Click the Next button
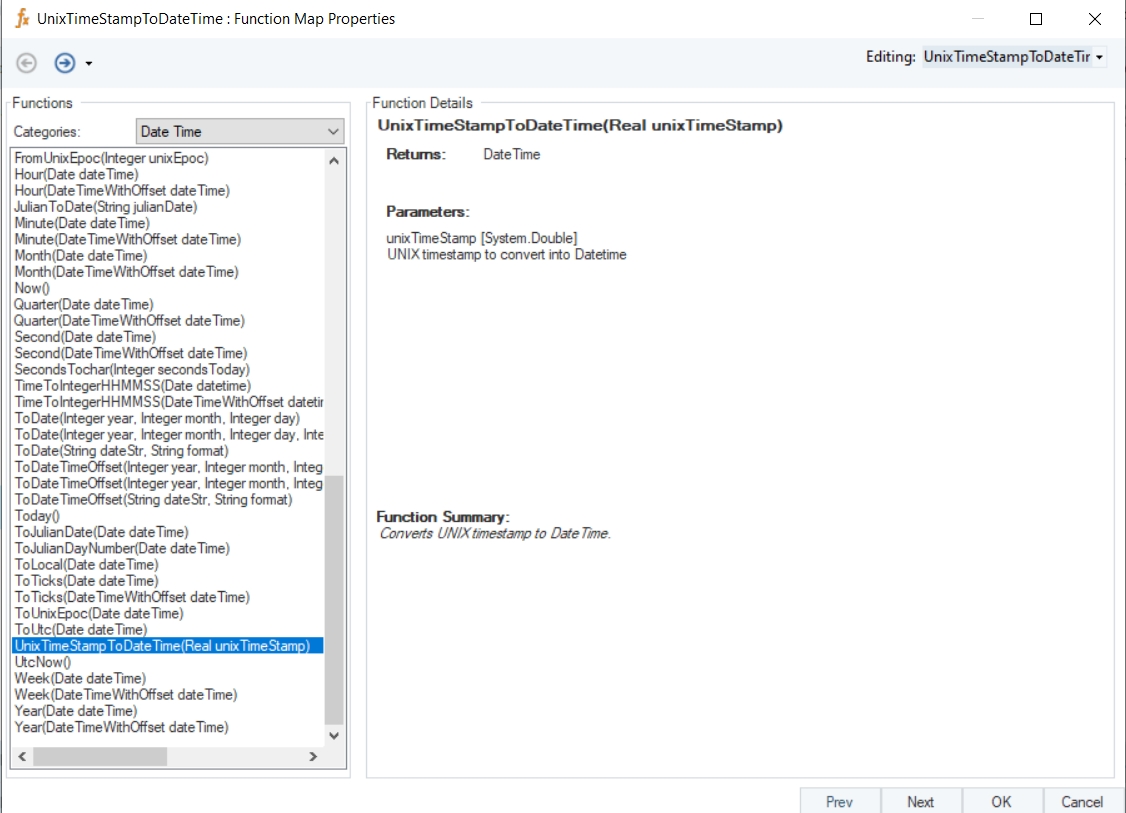This screenshot has height=813, width=1126. click(x=920, y=801)
